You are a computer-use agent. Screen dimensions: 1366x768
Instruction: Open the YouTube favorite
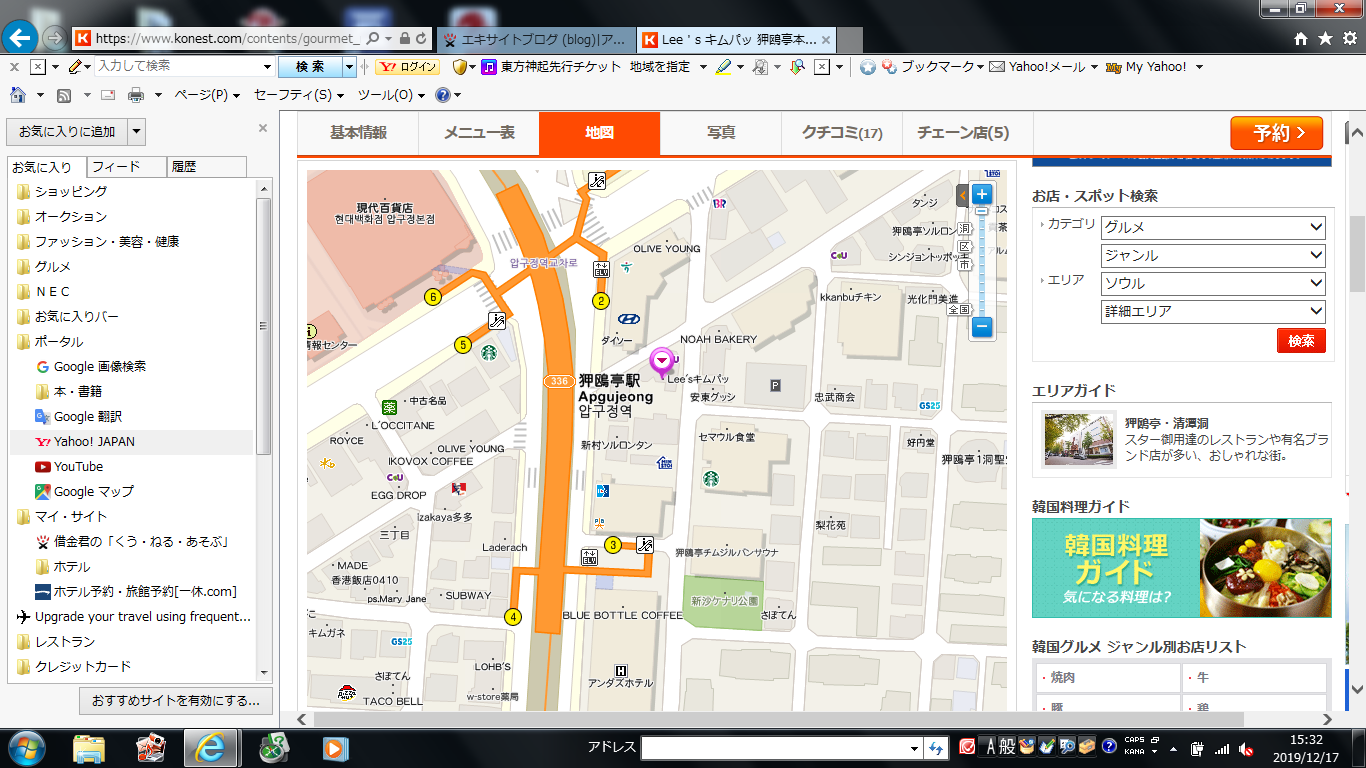pyautogui.click(x=78, y=466)
